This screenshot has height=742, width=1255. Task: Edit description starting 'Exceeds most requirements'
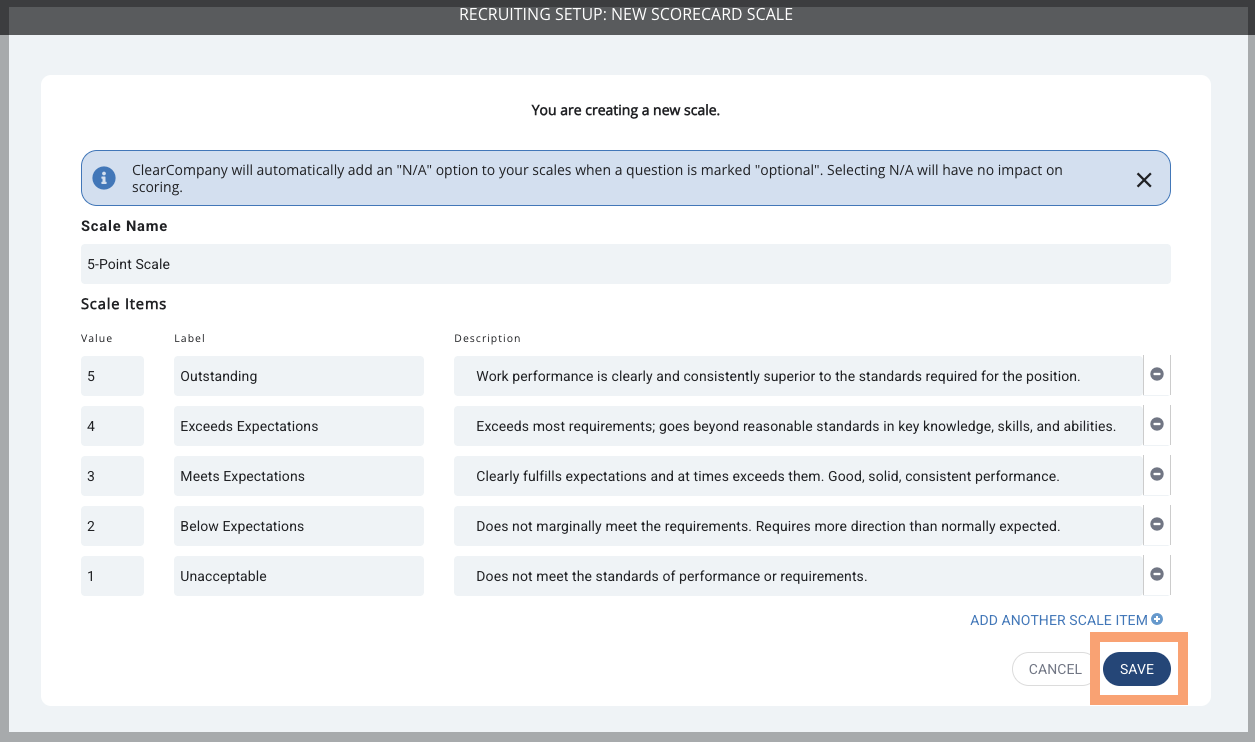point(798,426)
